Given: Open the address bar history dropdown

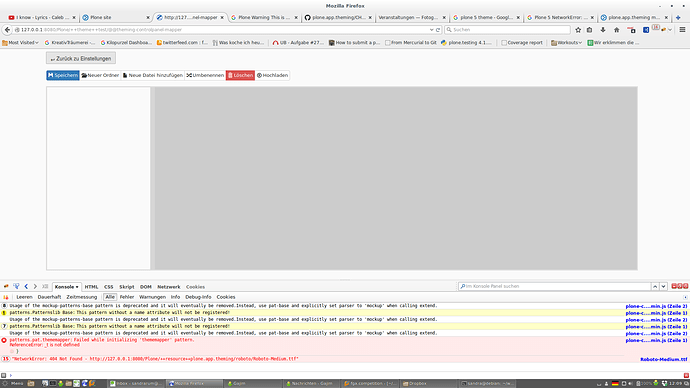Looking at the screenshot, I should tap(431, 30).
